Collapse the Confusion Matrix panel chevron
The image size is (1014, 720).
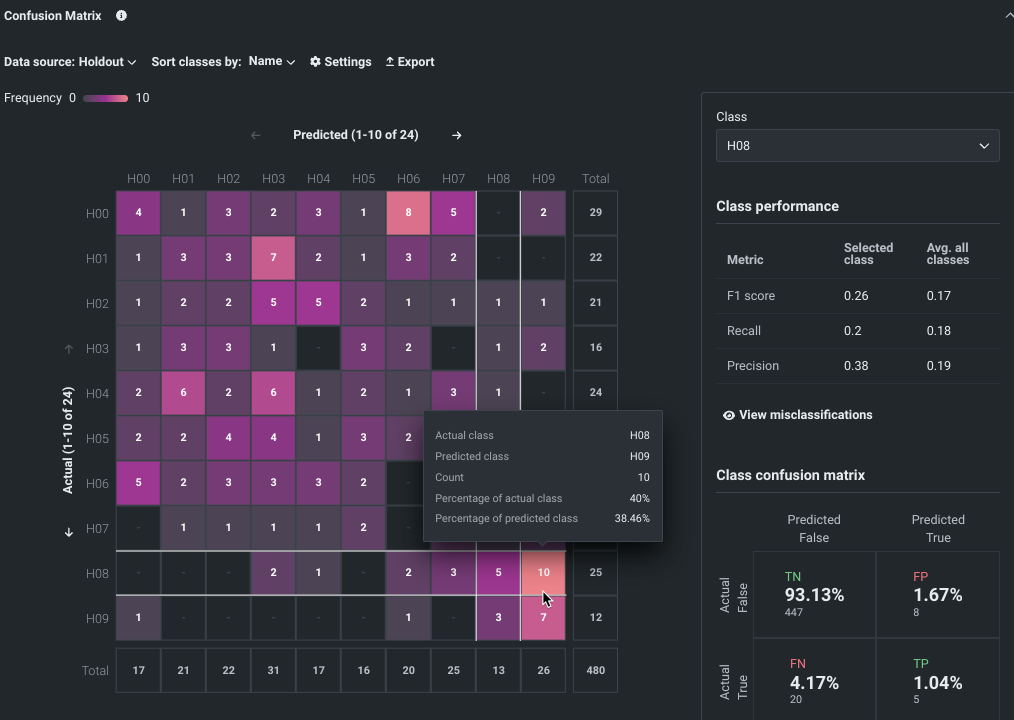[1008, 16]
